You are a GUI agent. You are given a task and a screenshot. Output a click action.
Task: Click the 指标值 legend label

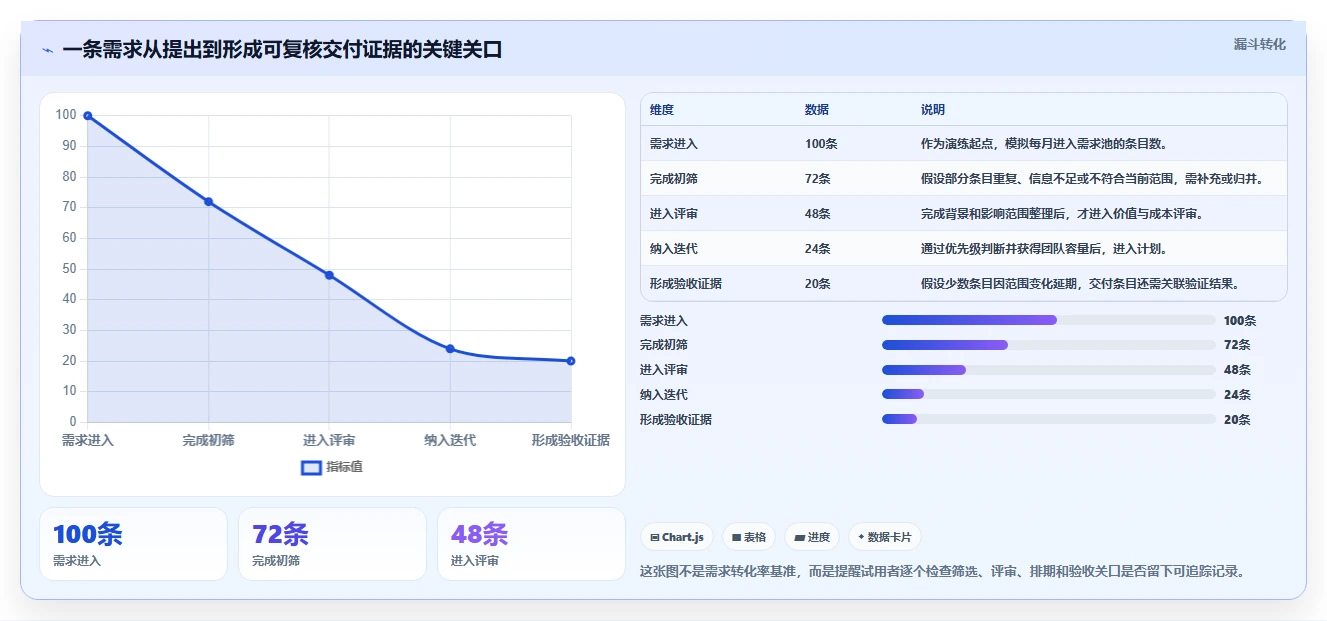pos(344,467)
